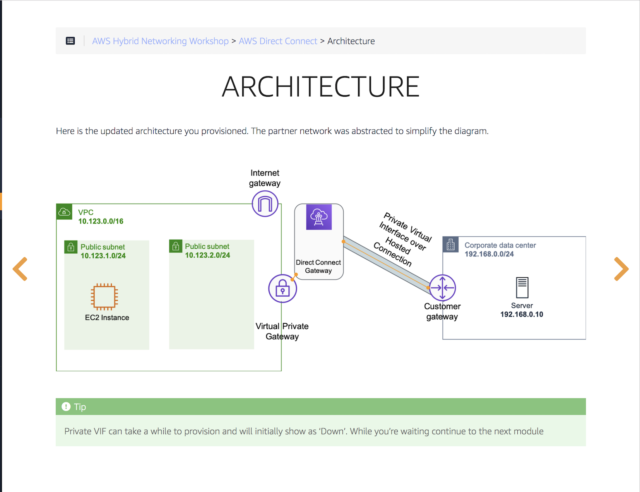The image size is (640, 492).
Task: Click the green VPC cloud icon
Action: coord(66,212)
